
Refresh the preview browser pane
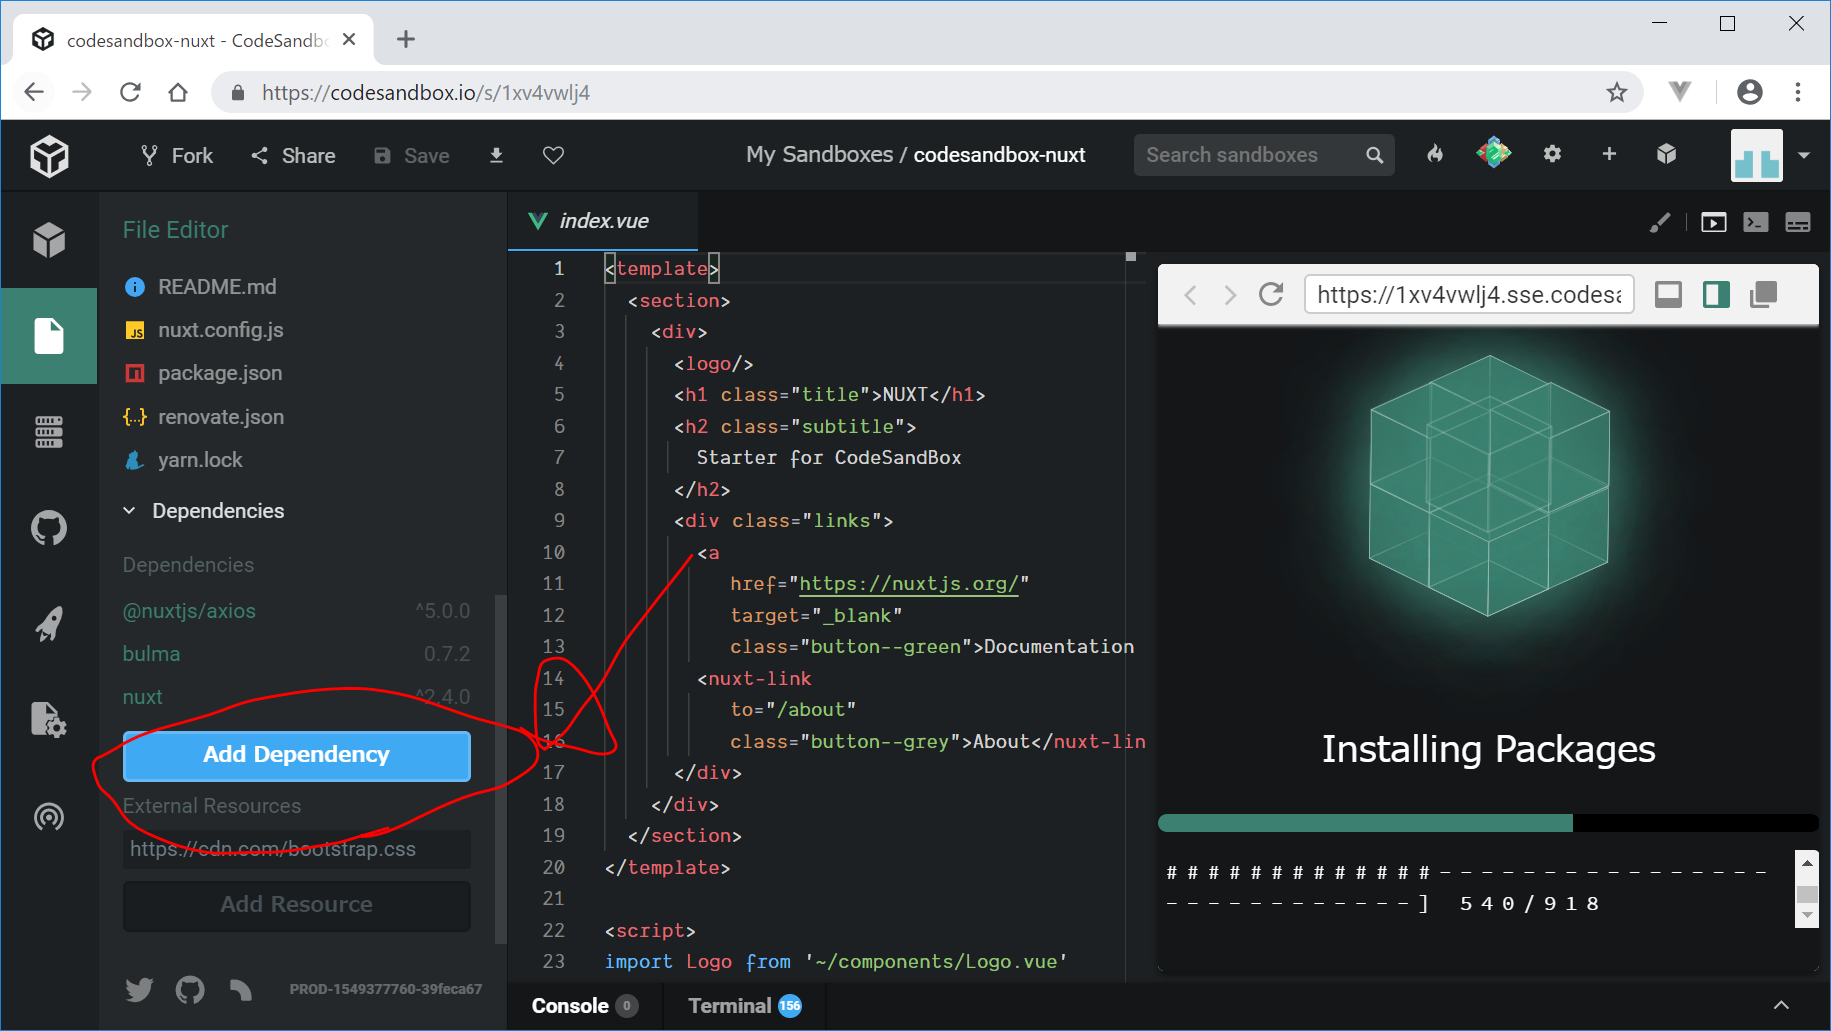point(1271,295)
